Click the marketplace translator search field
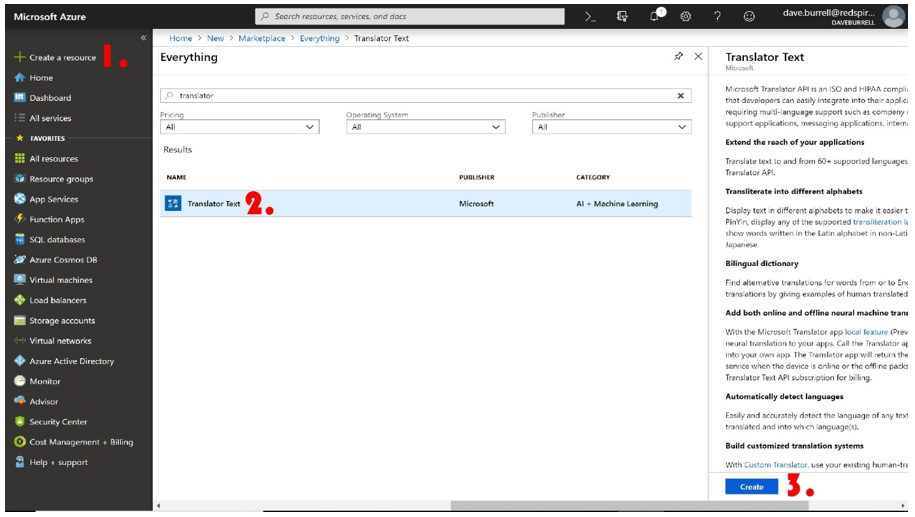 coord(425,96)
